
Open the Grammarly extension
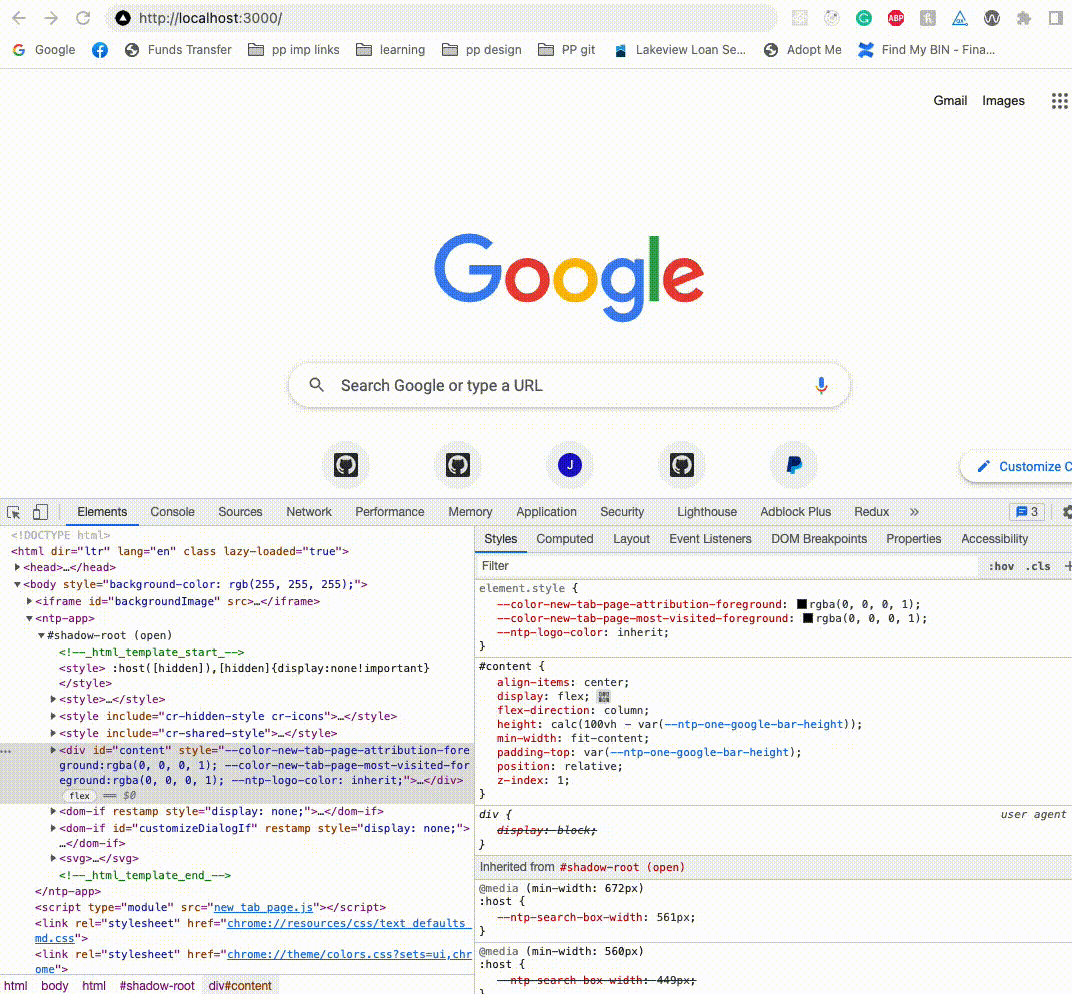click(x=863, y=18)
